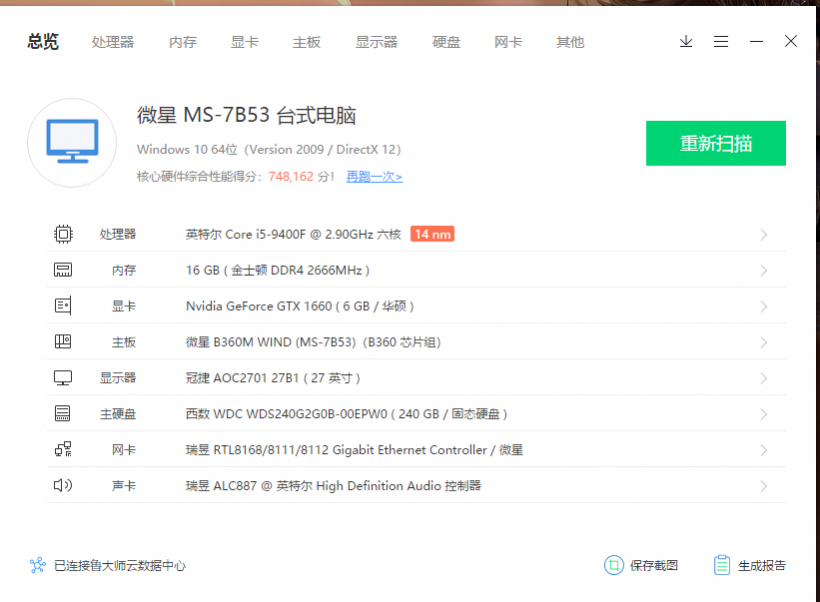Click the download arrow icon in title bar
Viewport: 820px width, 602px height.
click(x=686, y=41)
